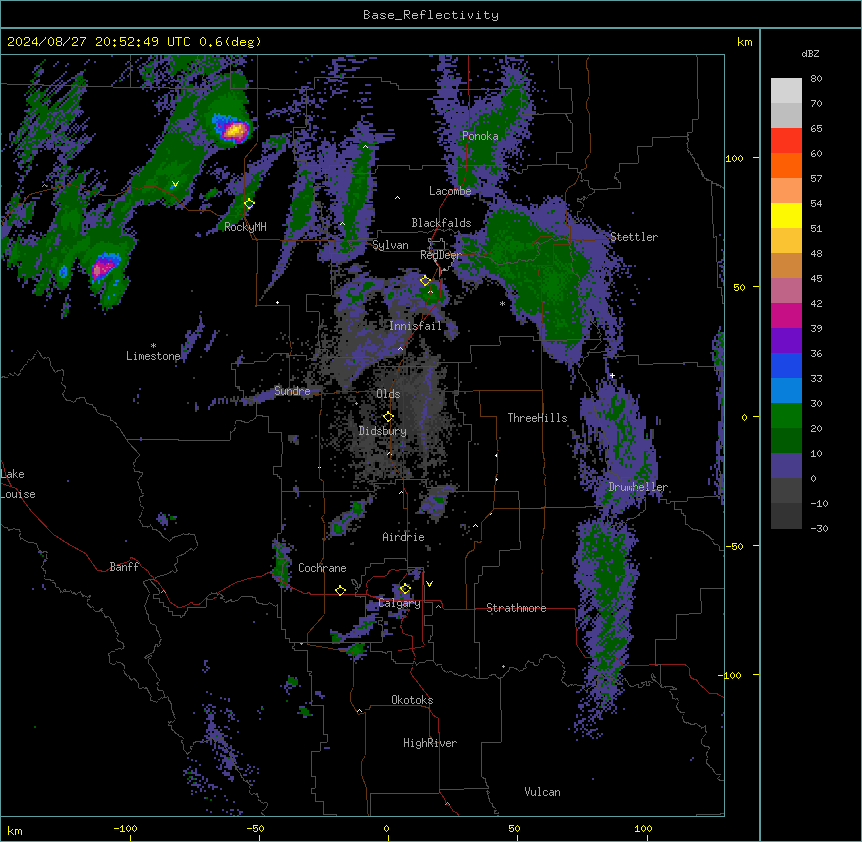The height and width of the screenshot is (842, 862).
Task: Click the Sylvan label
Action: pos(390,245)
